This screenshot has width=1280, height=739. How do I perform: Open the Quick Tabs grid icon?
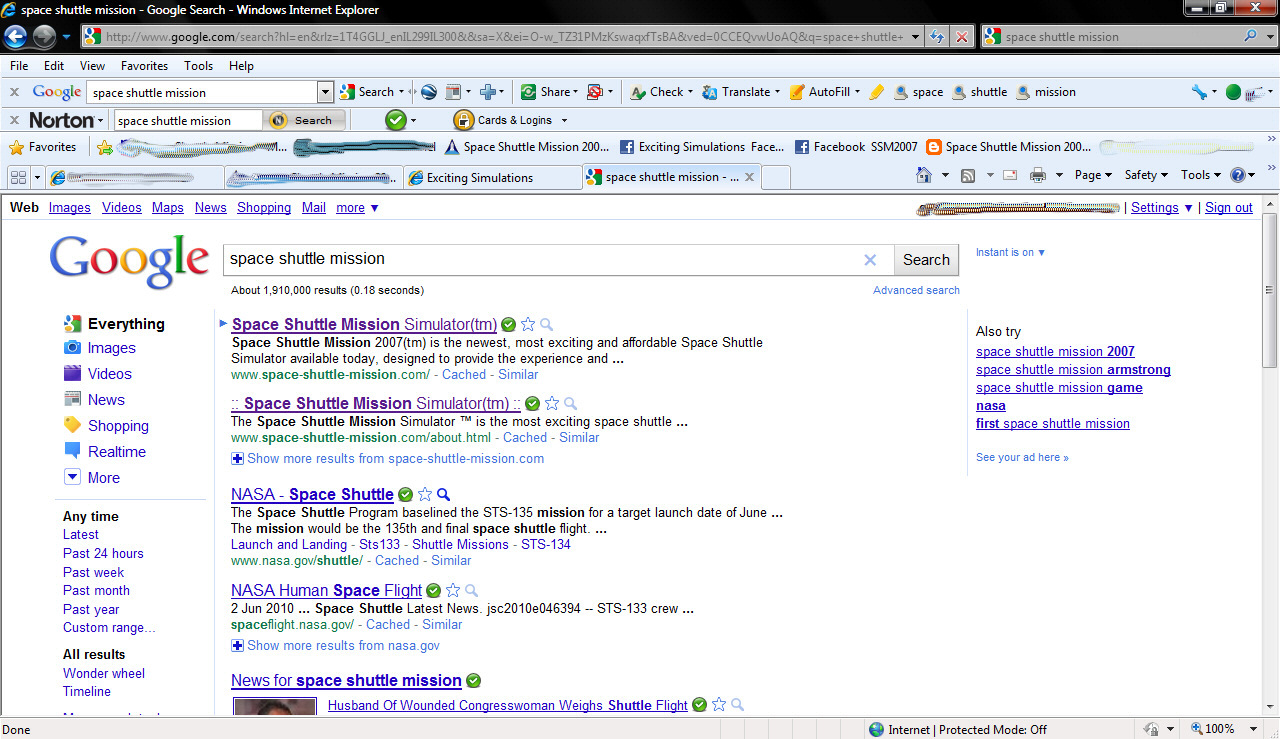(x=18, y=177)
